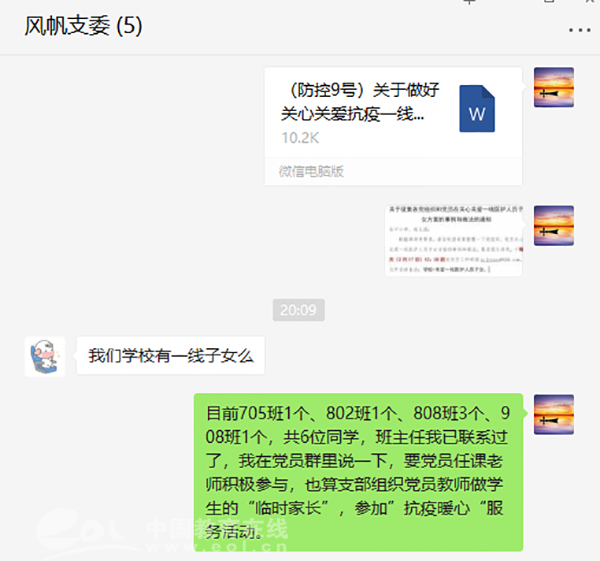Image resolution: width=600 pixels, height=561 pixels.
Task: Click the 10.2K file size label
Action: (300, 138)
